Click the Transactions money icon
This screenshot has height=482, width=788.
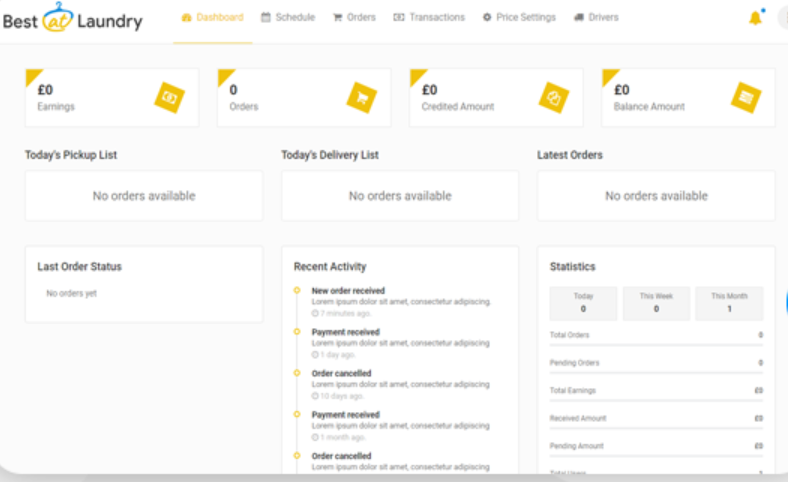pyautogui.click(x=399, y=18)
